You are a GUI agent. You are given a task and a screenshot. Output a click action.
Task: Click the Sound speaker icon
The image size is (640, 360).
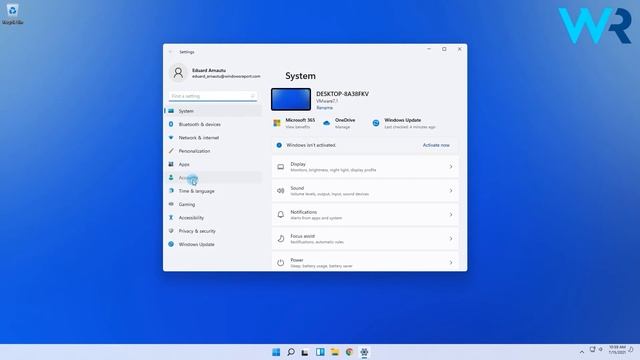281,191
